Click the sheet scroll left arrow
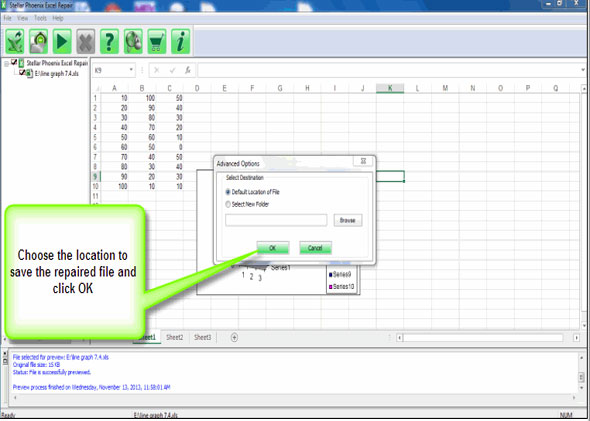The image size is (590, 421). coord(400,338)
